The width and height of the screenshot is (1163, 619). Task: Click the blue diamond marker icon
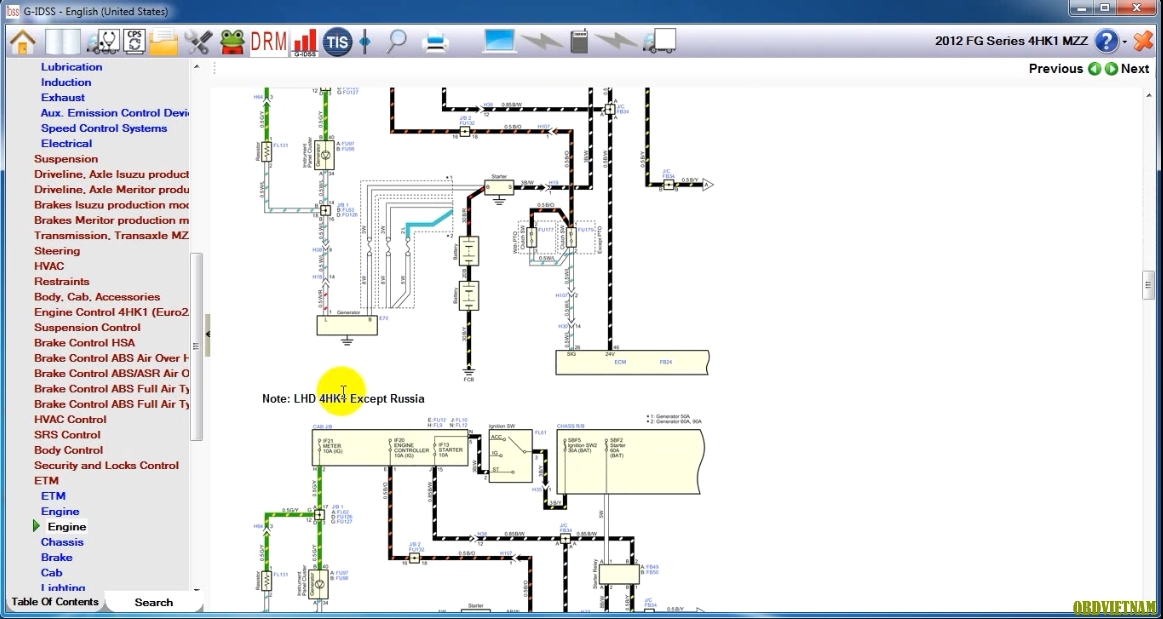365,42
